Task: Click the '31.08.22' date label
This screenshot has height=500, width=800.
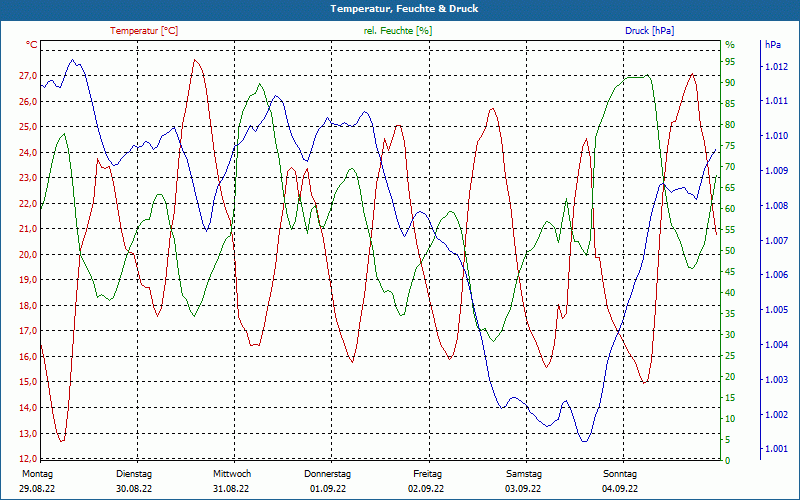Action: click(x=231, y=489)
